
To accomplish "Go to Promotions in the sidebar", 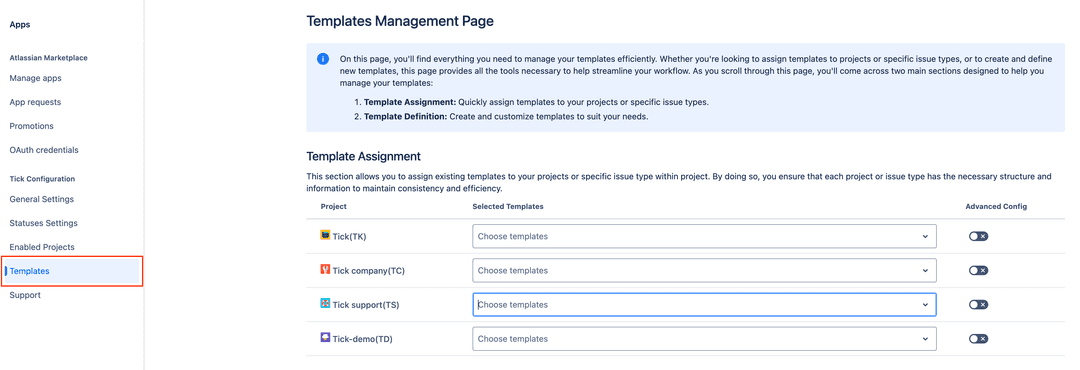I will (x=32, y=126).
